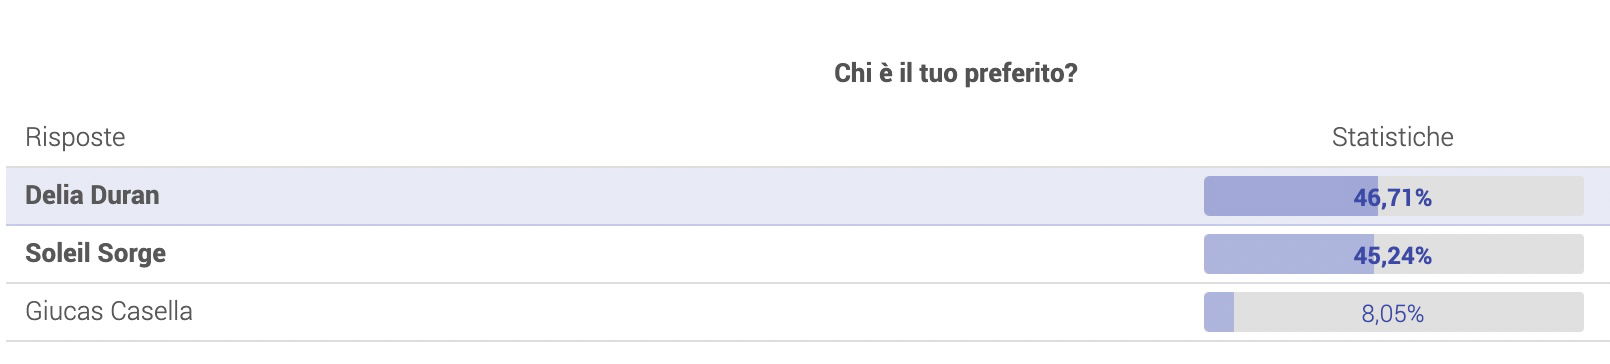
Task: Click the 46,71% percentage label
Action: coord(1393,198)
